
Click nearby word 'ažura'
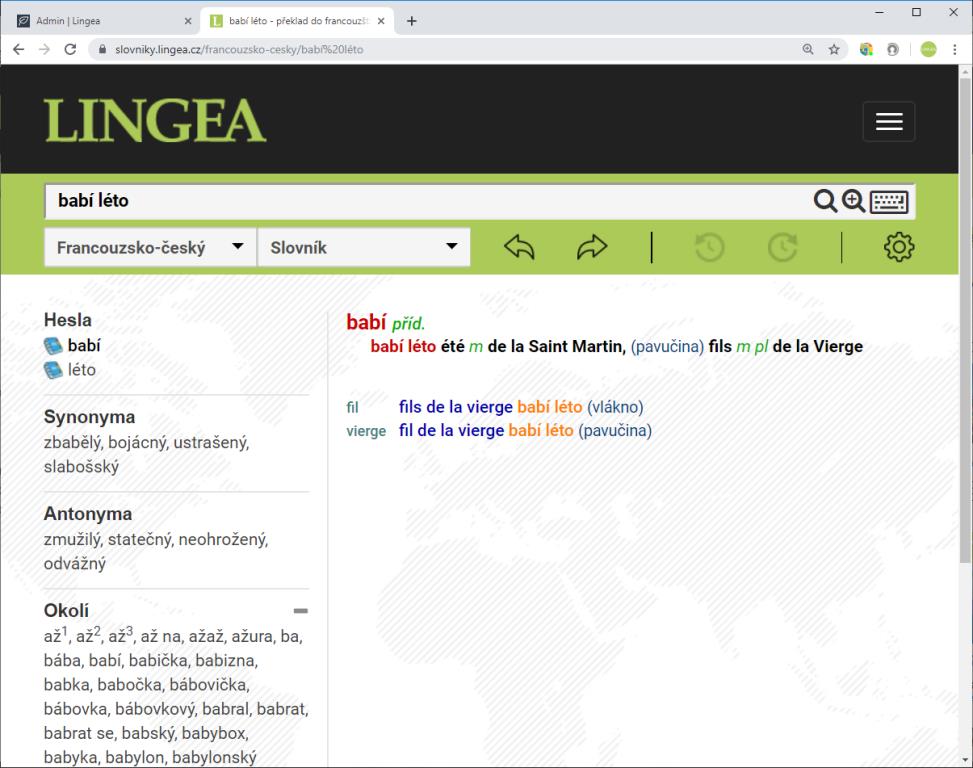[x=251, y=636]
